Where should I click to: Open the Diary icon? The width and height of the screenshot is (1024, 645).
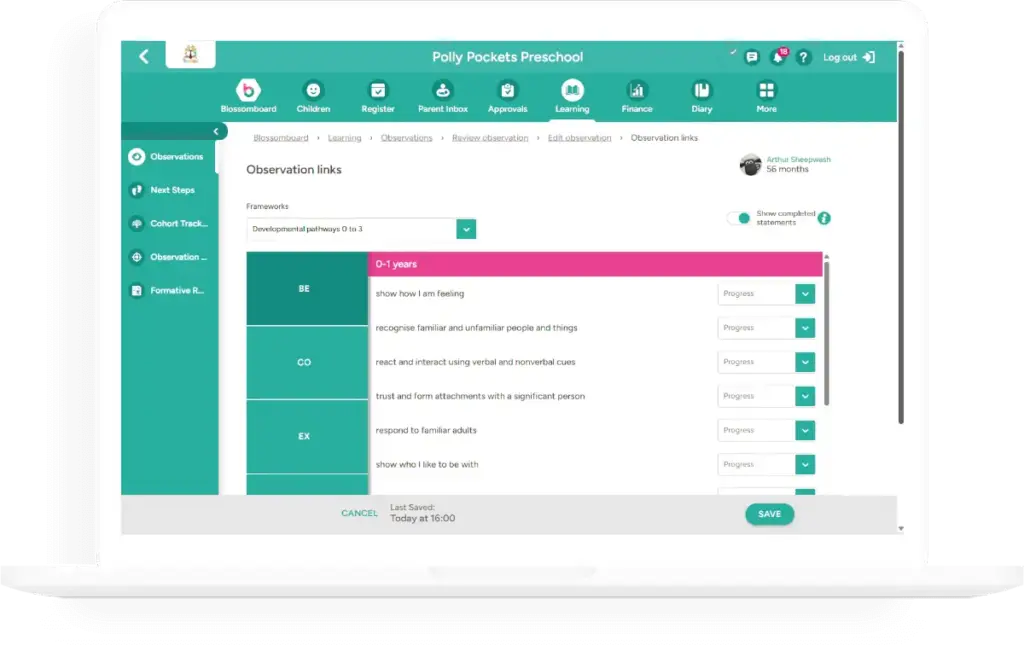click(x=701, y=90)
